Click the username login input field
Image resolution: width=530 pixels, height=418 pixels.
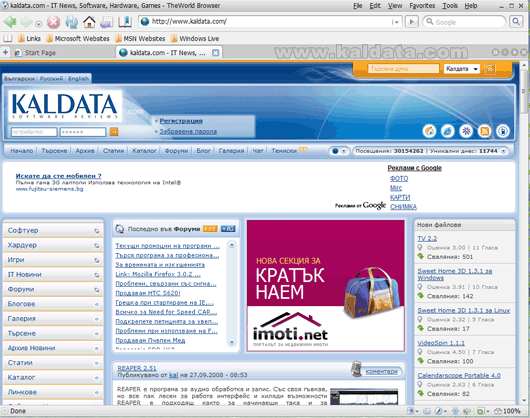34,132
